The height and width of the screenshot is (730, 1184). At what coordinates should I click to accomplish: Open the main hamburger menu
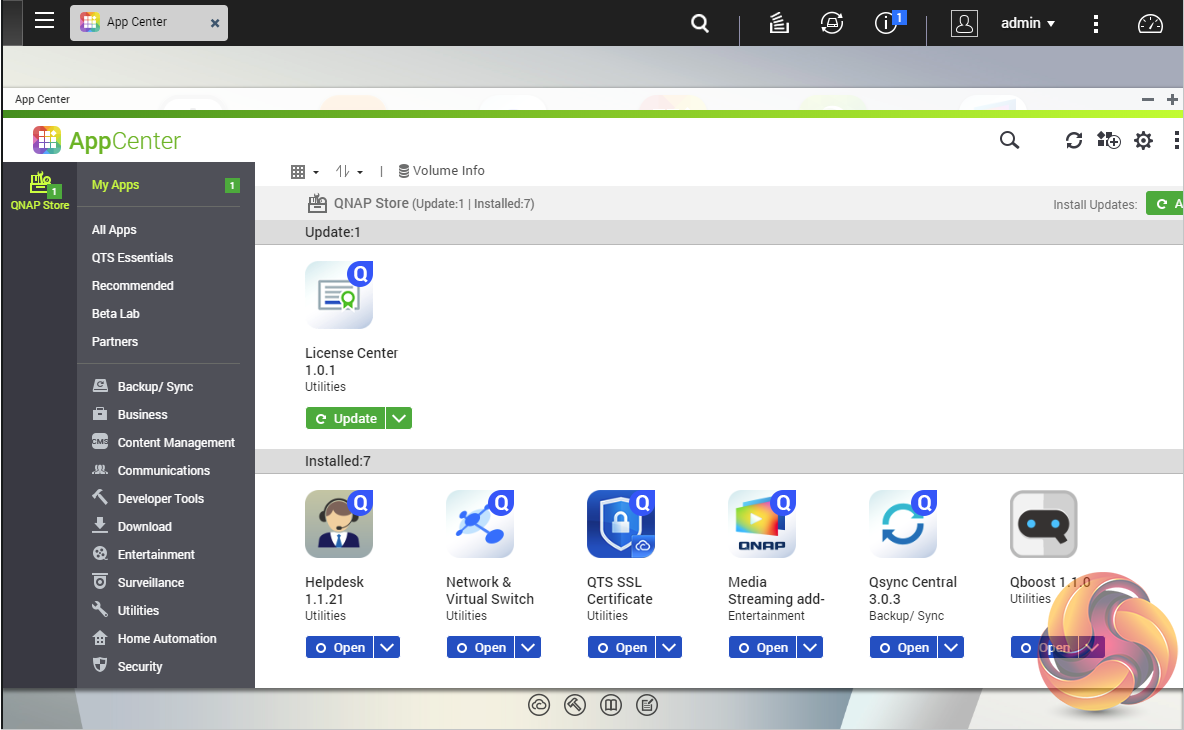click(44, 21)
